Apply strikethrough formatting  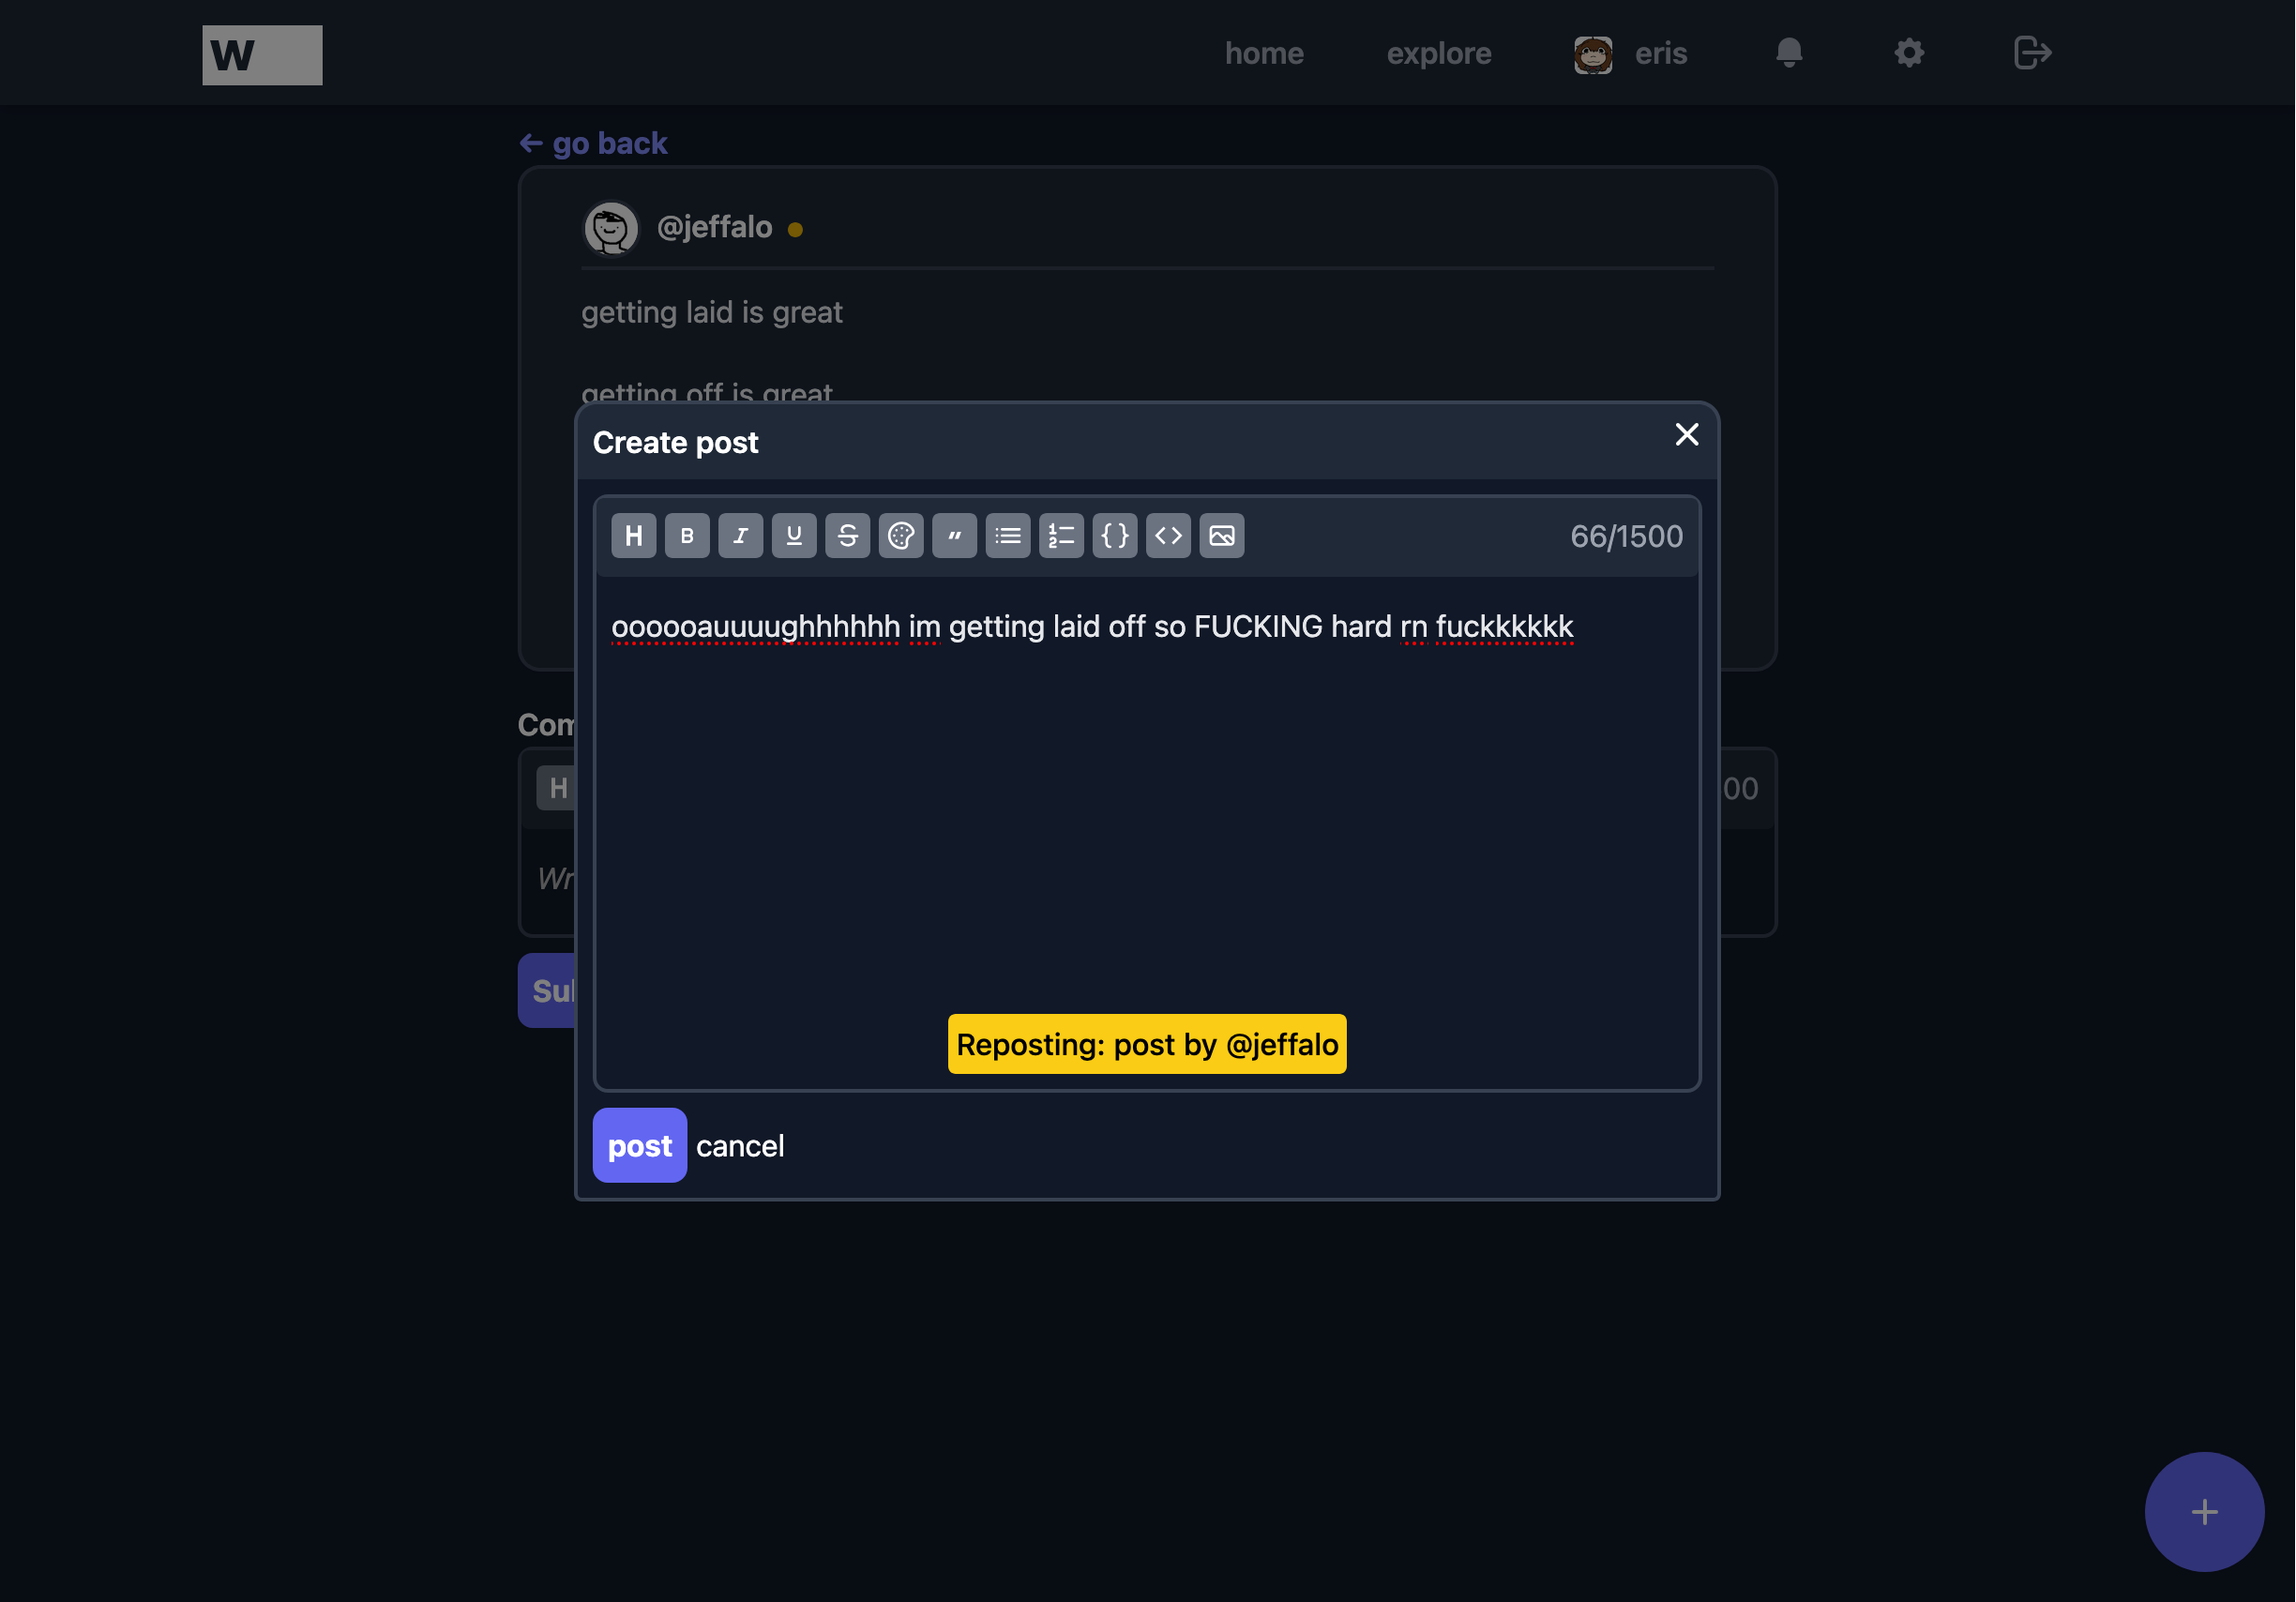[x=847, y=536]
